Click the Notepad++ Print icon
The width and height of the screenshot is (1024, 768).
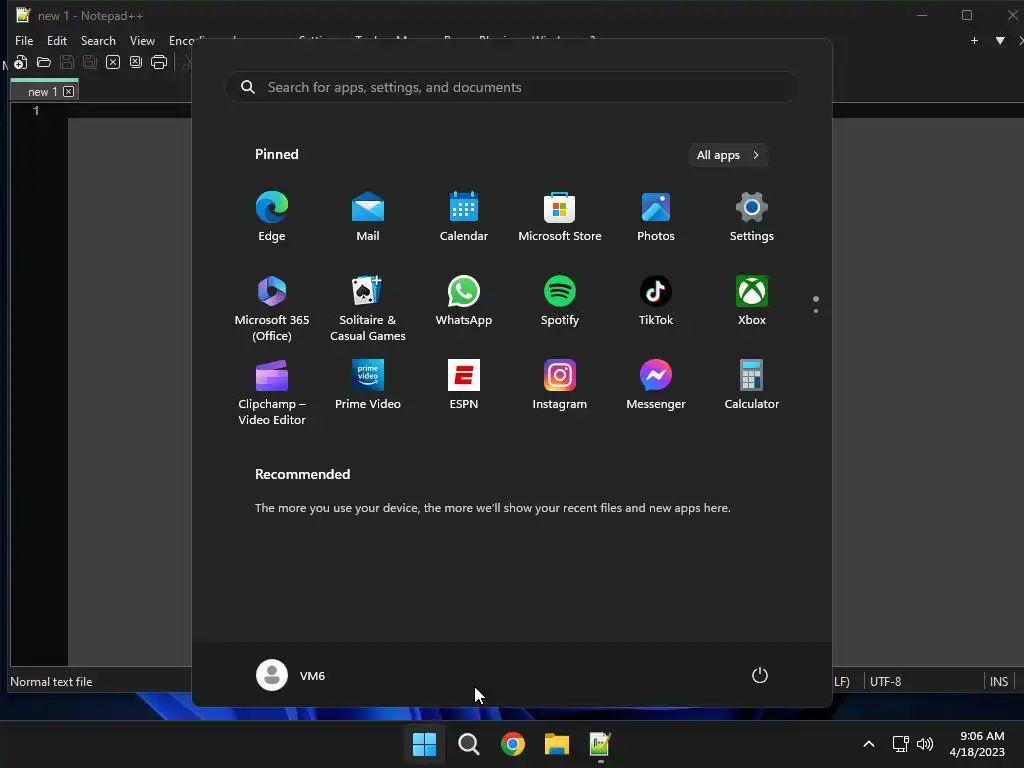tap(159, 62)
